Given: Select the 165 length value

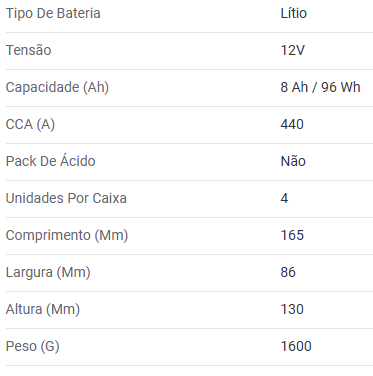Looking at the screenshot, I should [x=292, y=235].
